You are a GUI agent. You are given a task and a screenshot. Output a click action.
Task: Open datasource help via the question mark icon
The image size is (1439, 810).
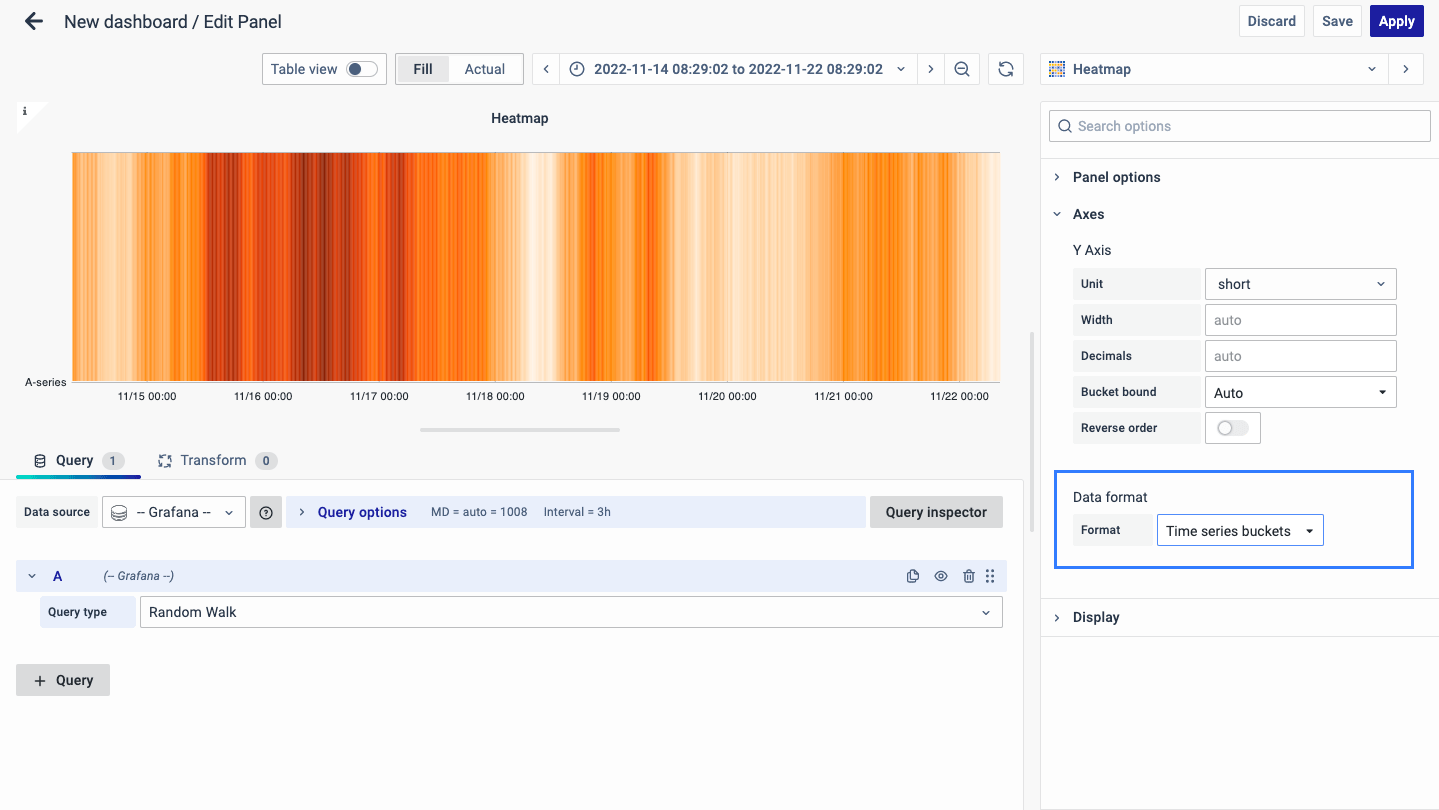[x=266, y=511]
